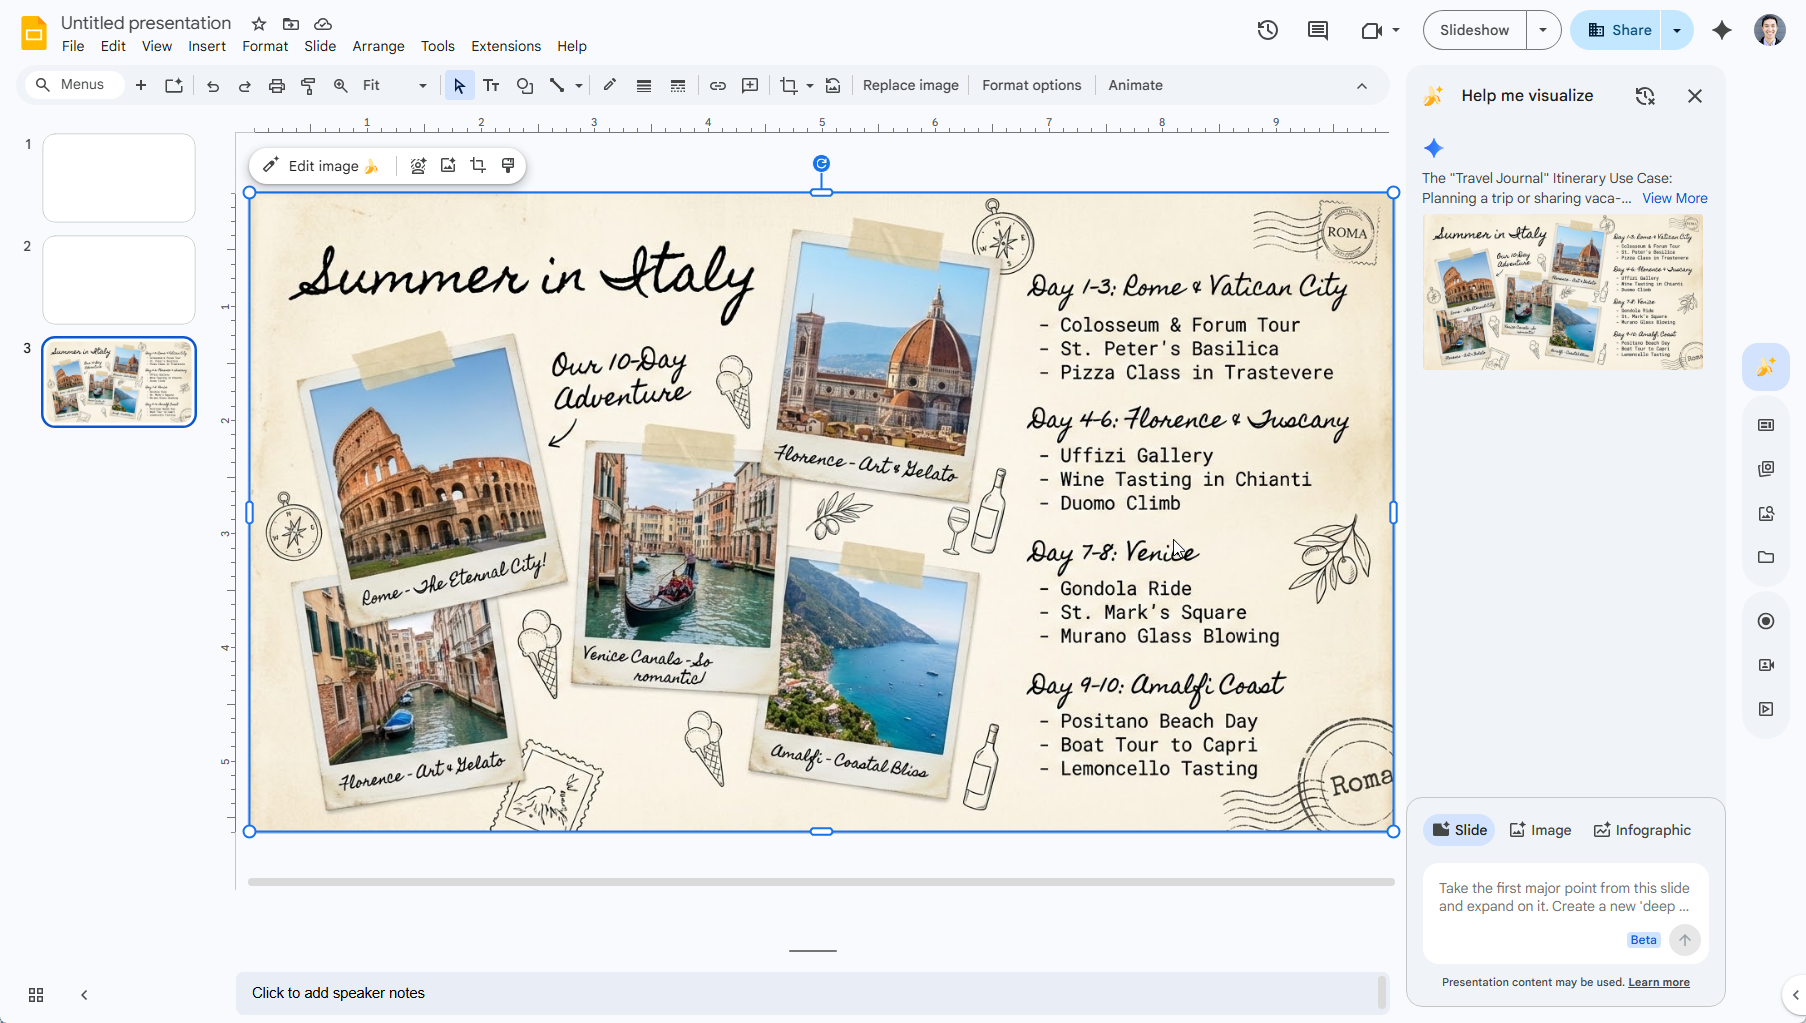Open the Slideshow options dropdown arrow
The image size is (1806, 1023).
[x=1543, y=30]
